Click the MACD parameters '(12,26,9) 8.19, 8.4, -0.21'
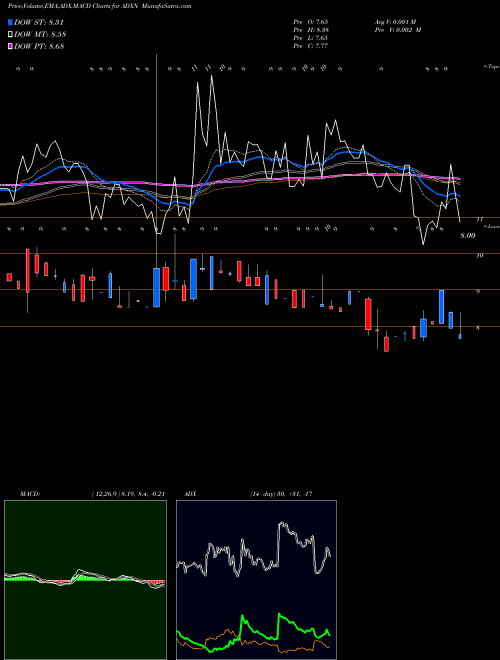This screenshot has height=660, width=500. [x=128, y=494]
